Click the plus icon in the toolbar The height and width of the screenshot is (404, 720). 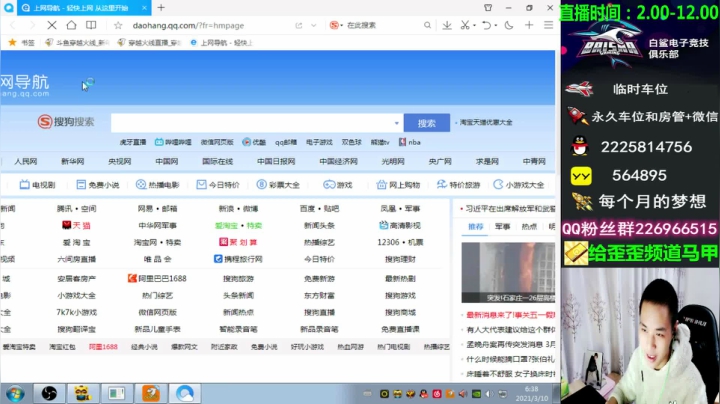tap(529, 25)
